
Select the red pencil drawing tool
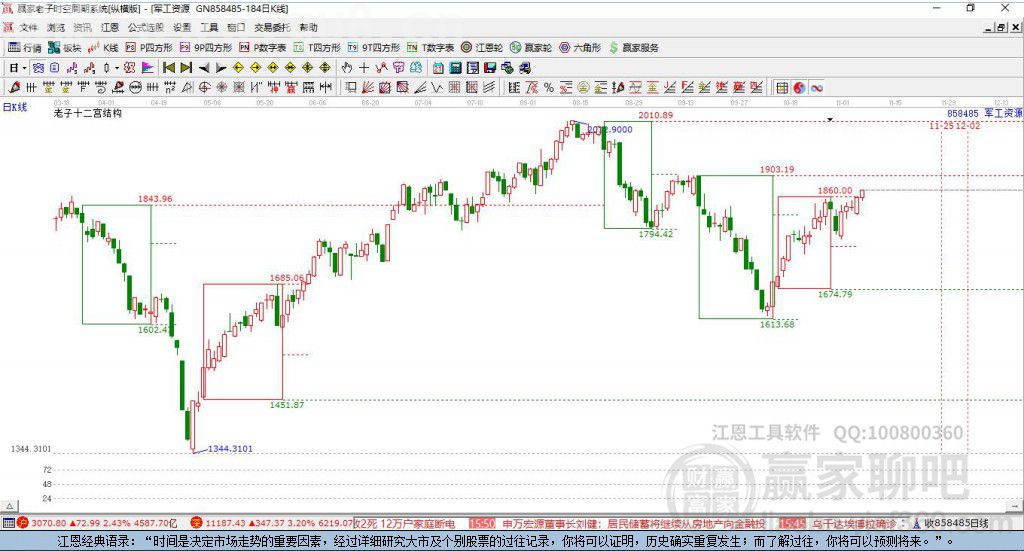click(x=14, y=87)
